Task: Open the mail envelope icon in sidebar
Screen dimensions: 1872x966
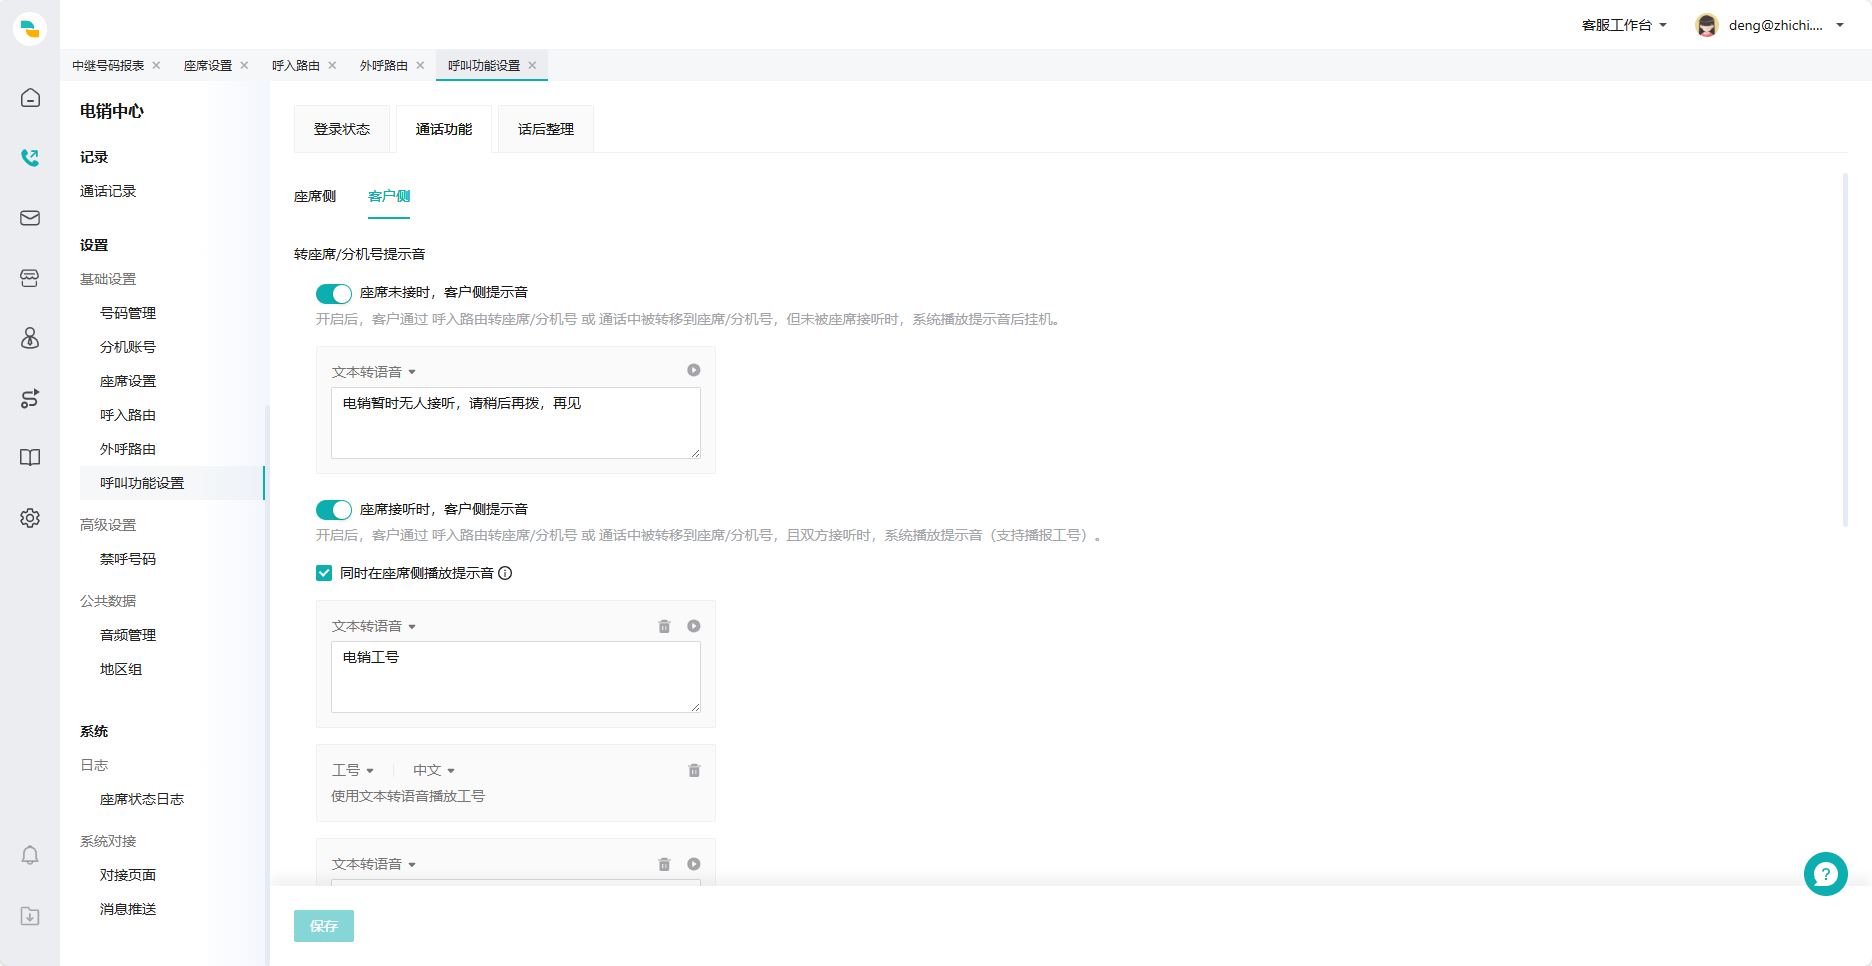Action: (30, 218)
